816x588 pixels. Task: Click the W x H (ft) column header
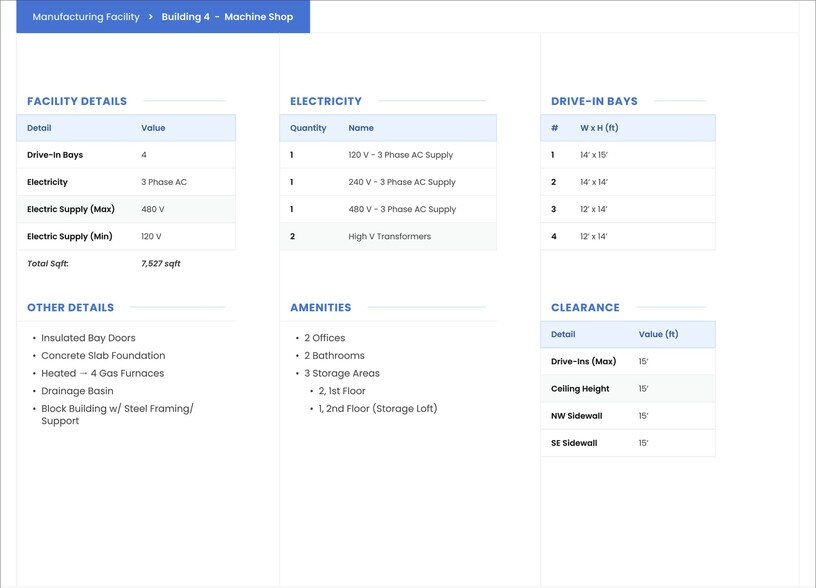tap(599, 128)
